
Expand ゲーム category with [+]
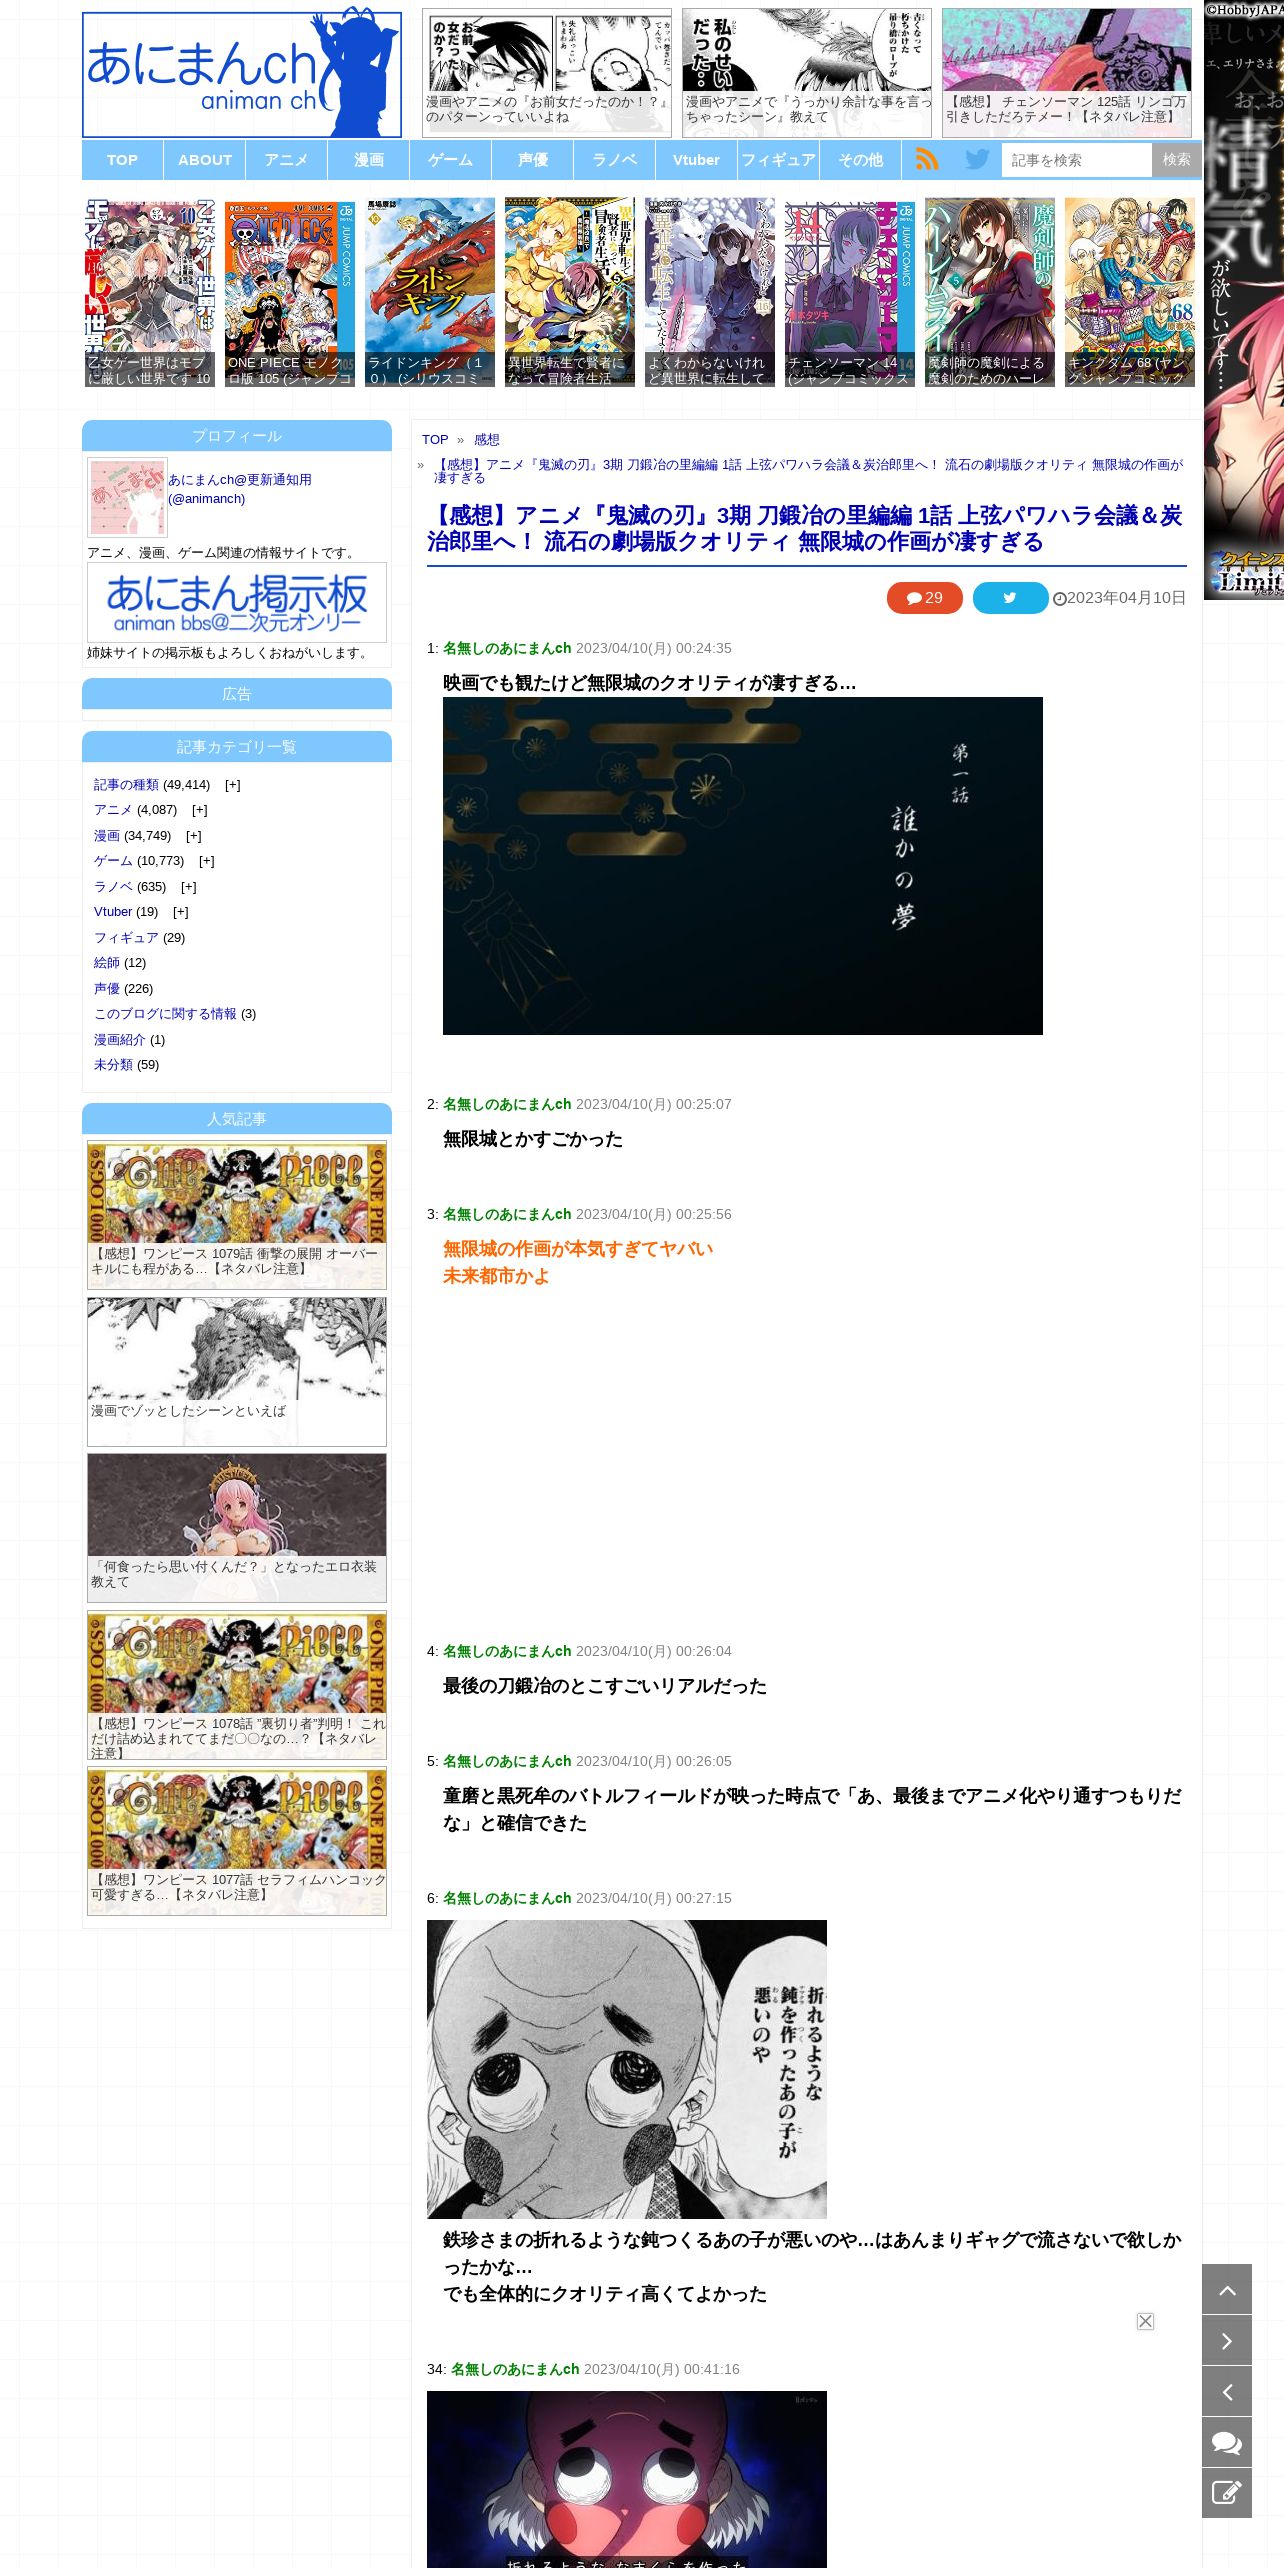coord(206,861)
